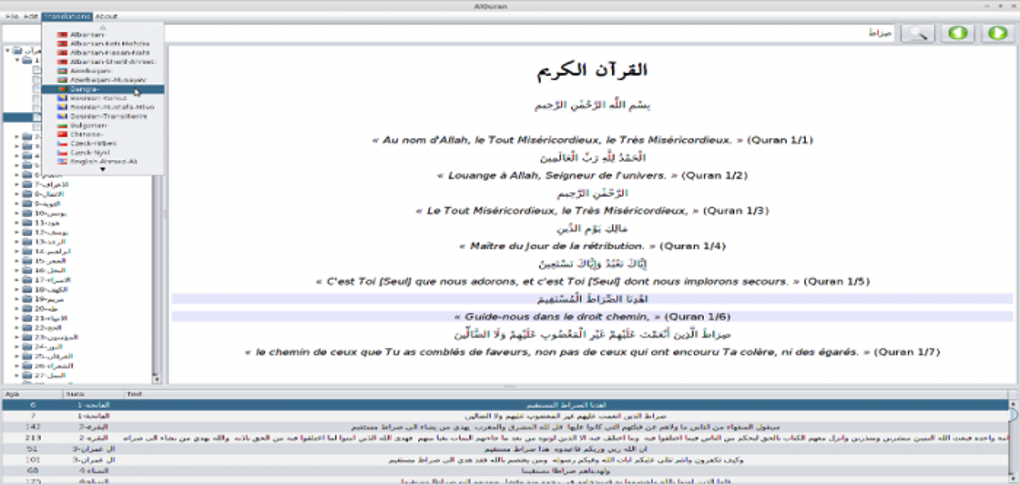This screenshot has width=1020, height=485.
Task: Open the Edit menu
Action: [31, 16]
